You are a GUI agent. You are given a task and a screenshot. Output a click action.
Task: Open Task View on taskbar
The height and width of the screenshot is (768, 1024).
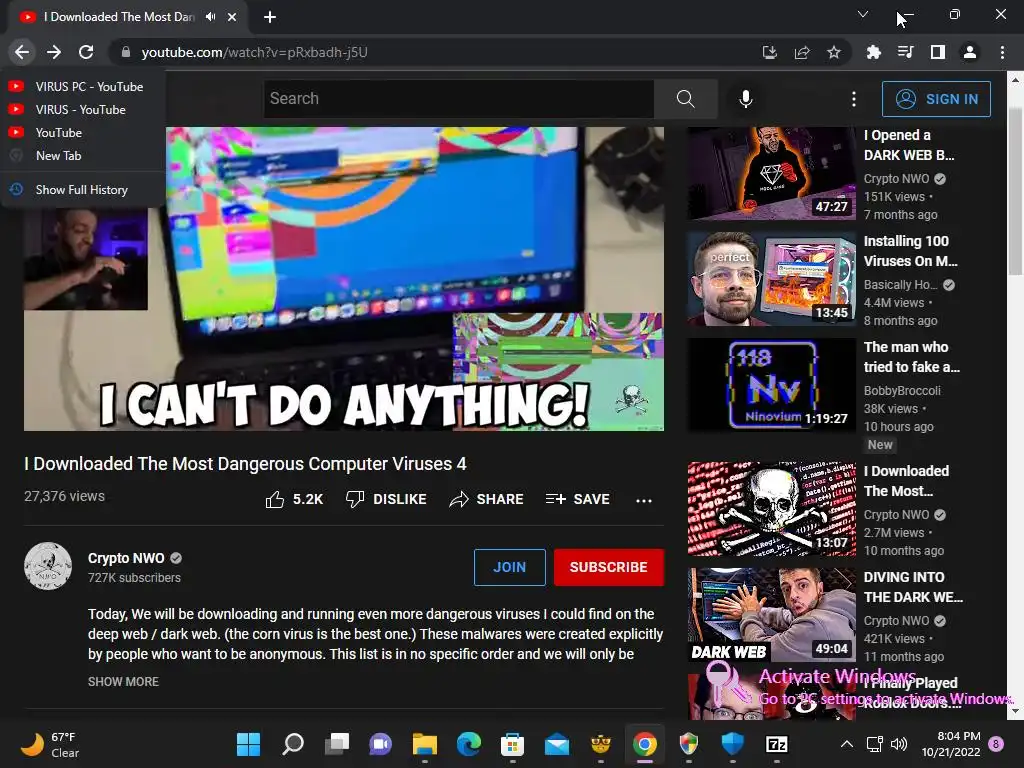[337, 744]
